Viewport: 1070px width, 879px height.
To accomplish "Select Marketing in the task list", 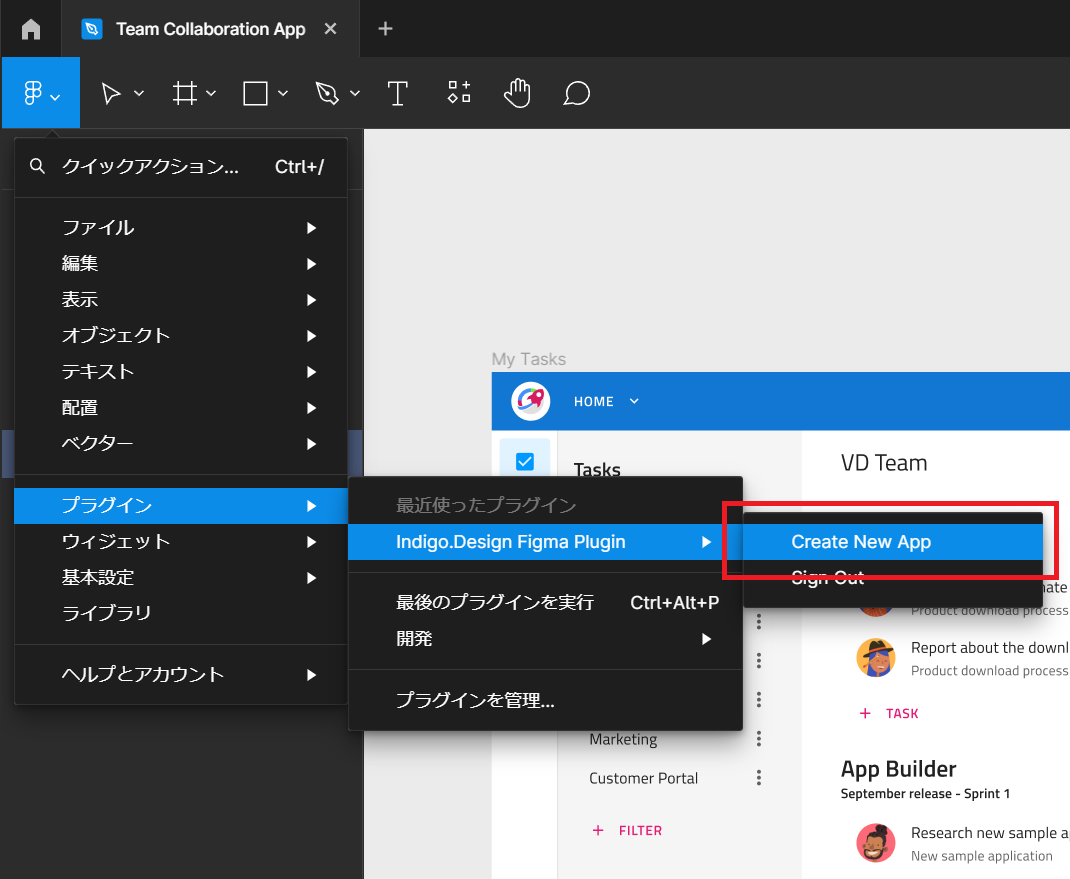I will click(x=623, y=739).
